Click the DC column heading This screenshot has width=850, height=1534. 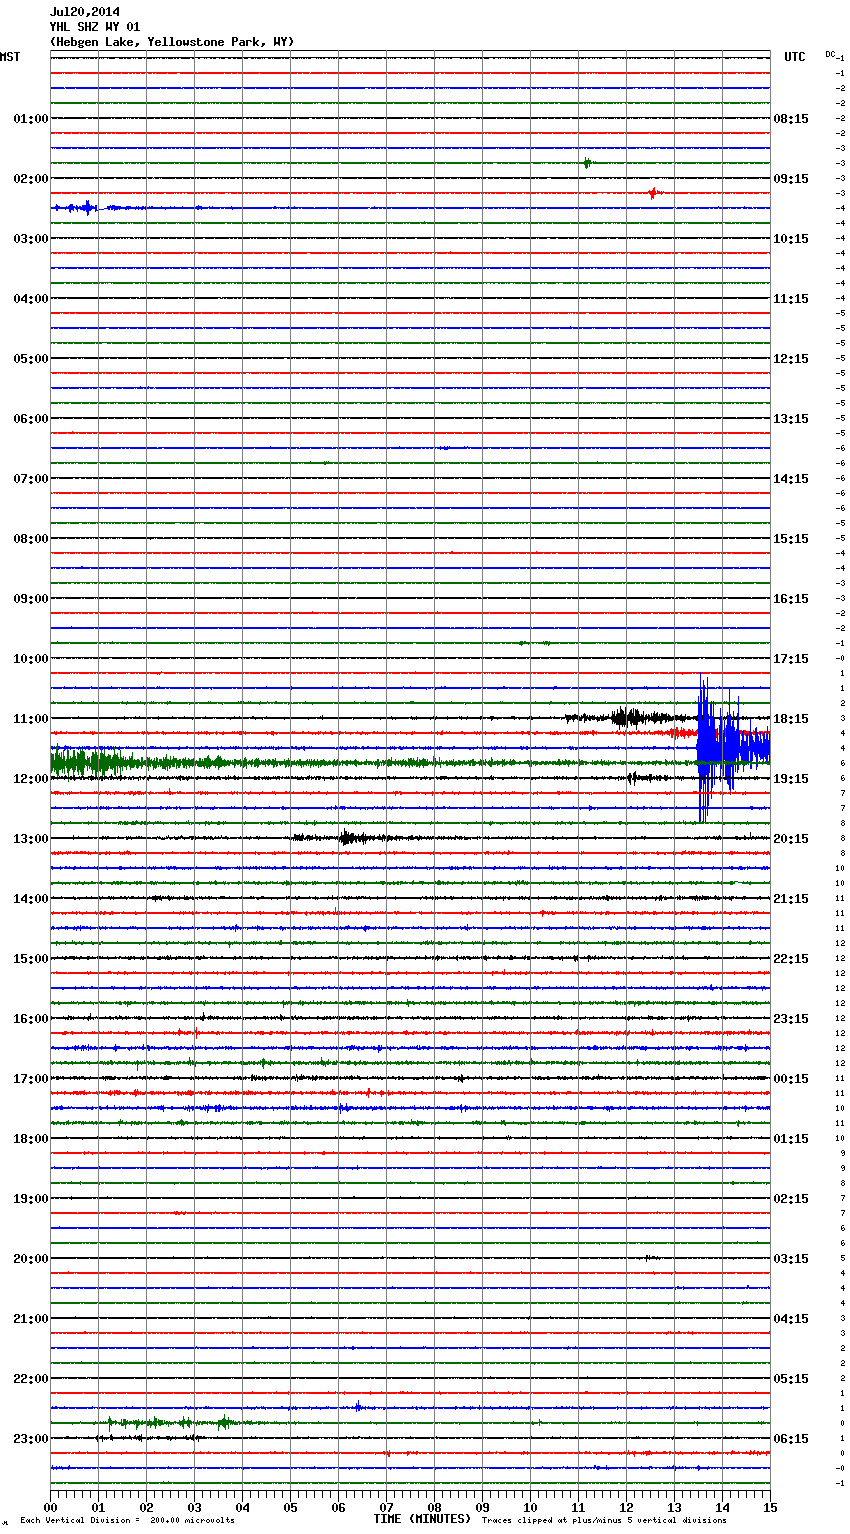point(830,54)
